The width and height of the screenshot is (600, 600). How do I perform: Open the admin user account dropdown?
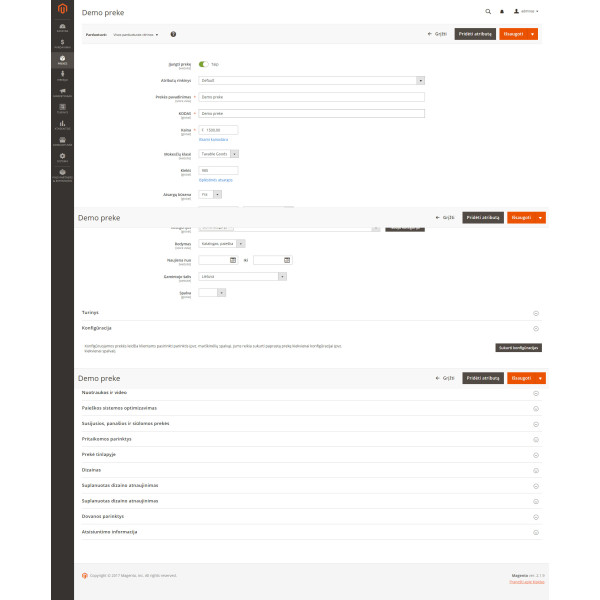pyautogui.click(x=526, y=11)
